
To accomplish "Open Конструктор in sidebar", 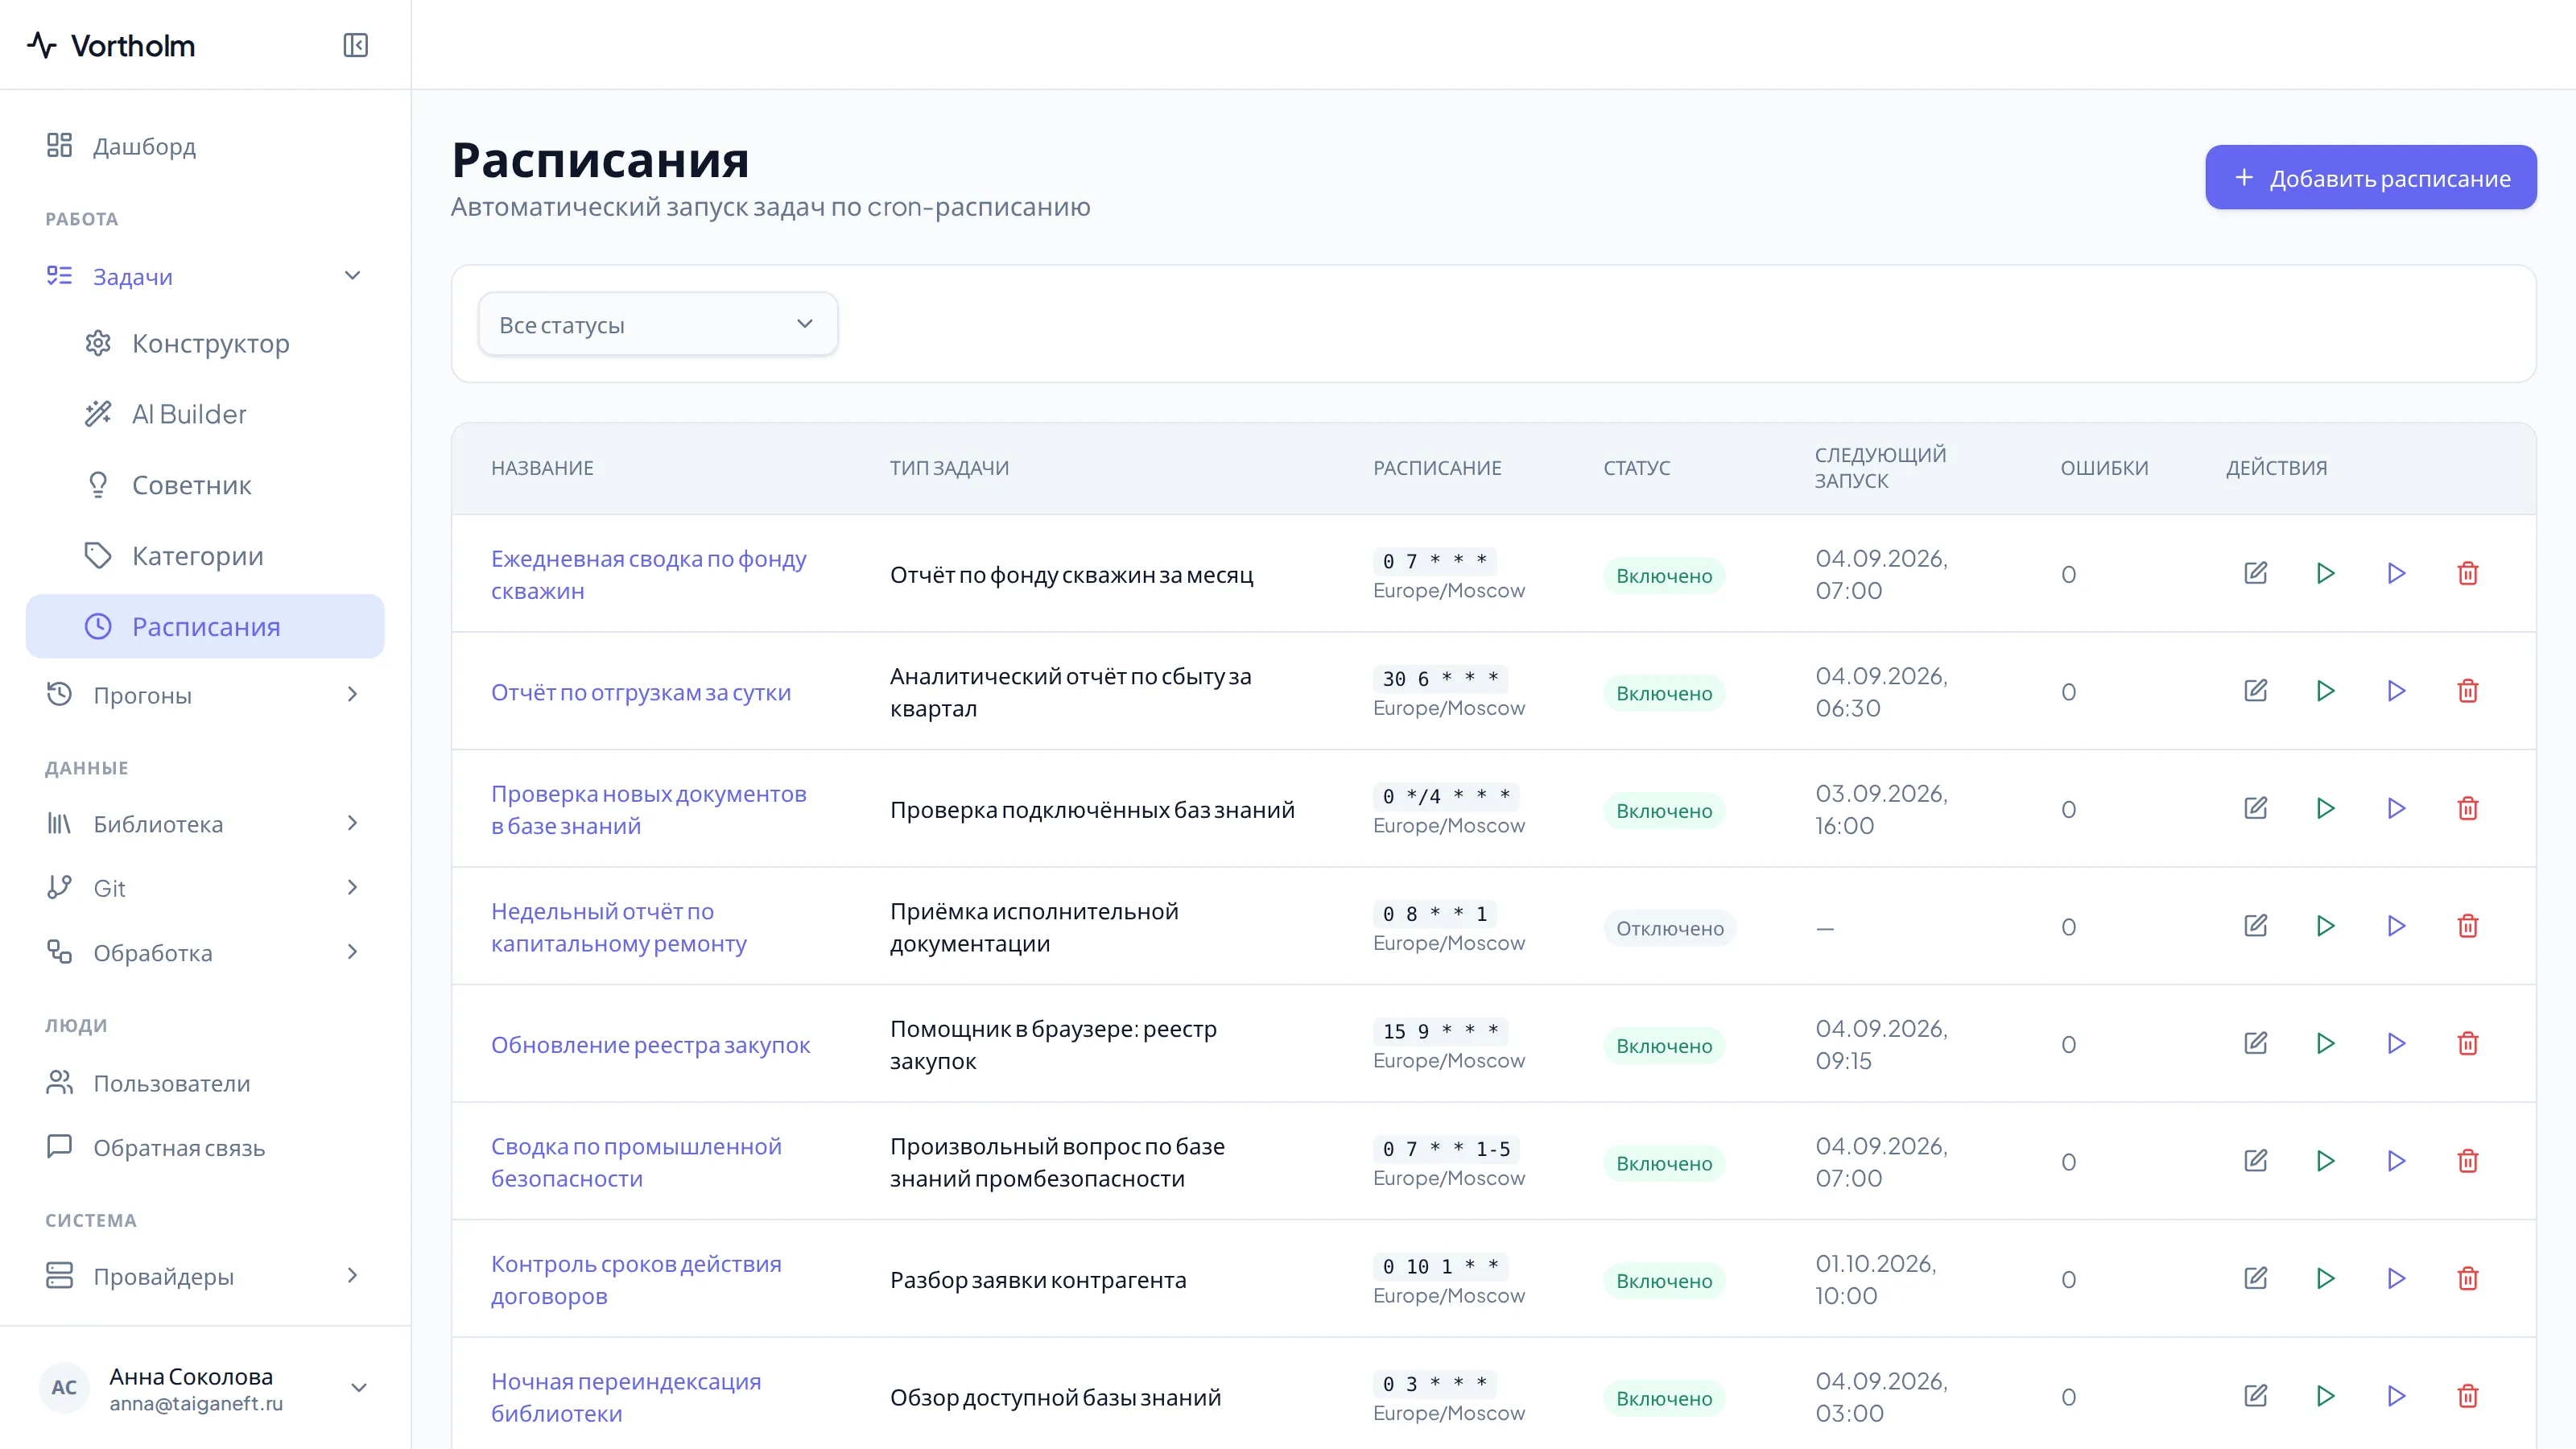I will click(205, 344).
